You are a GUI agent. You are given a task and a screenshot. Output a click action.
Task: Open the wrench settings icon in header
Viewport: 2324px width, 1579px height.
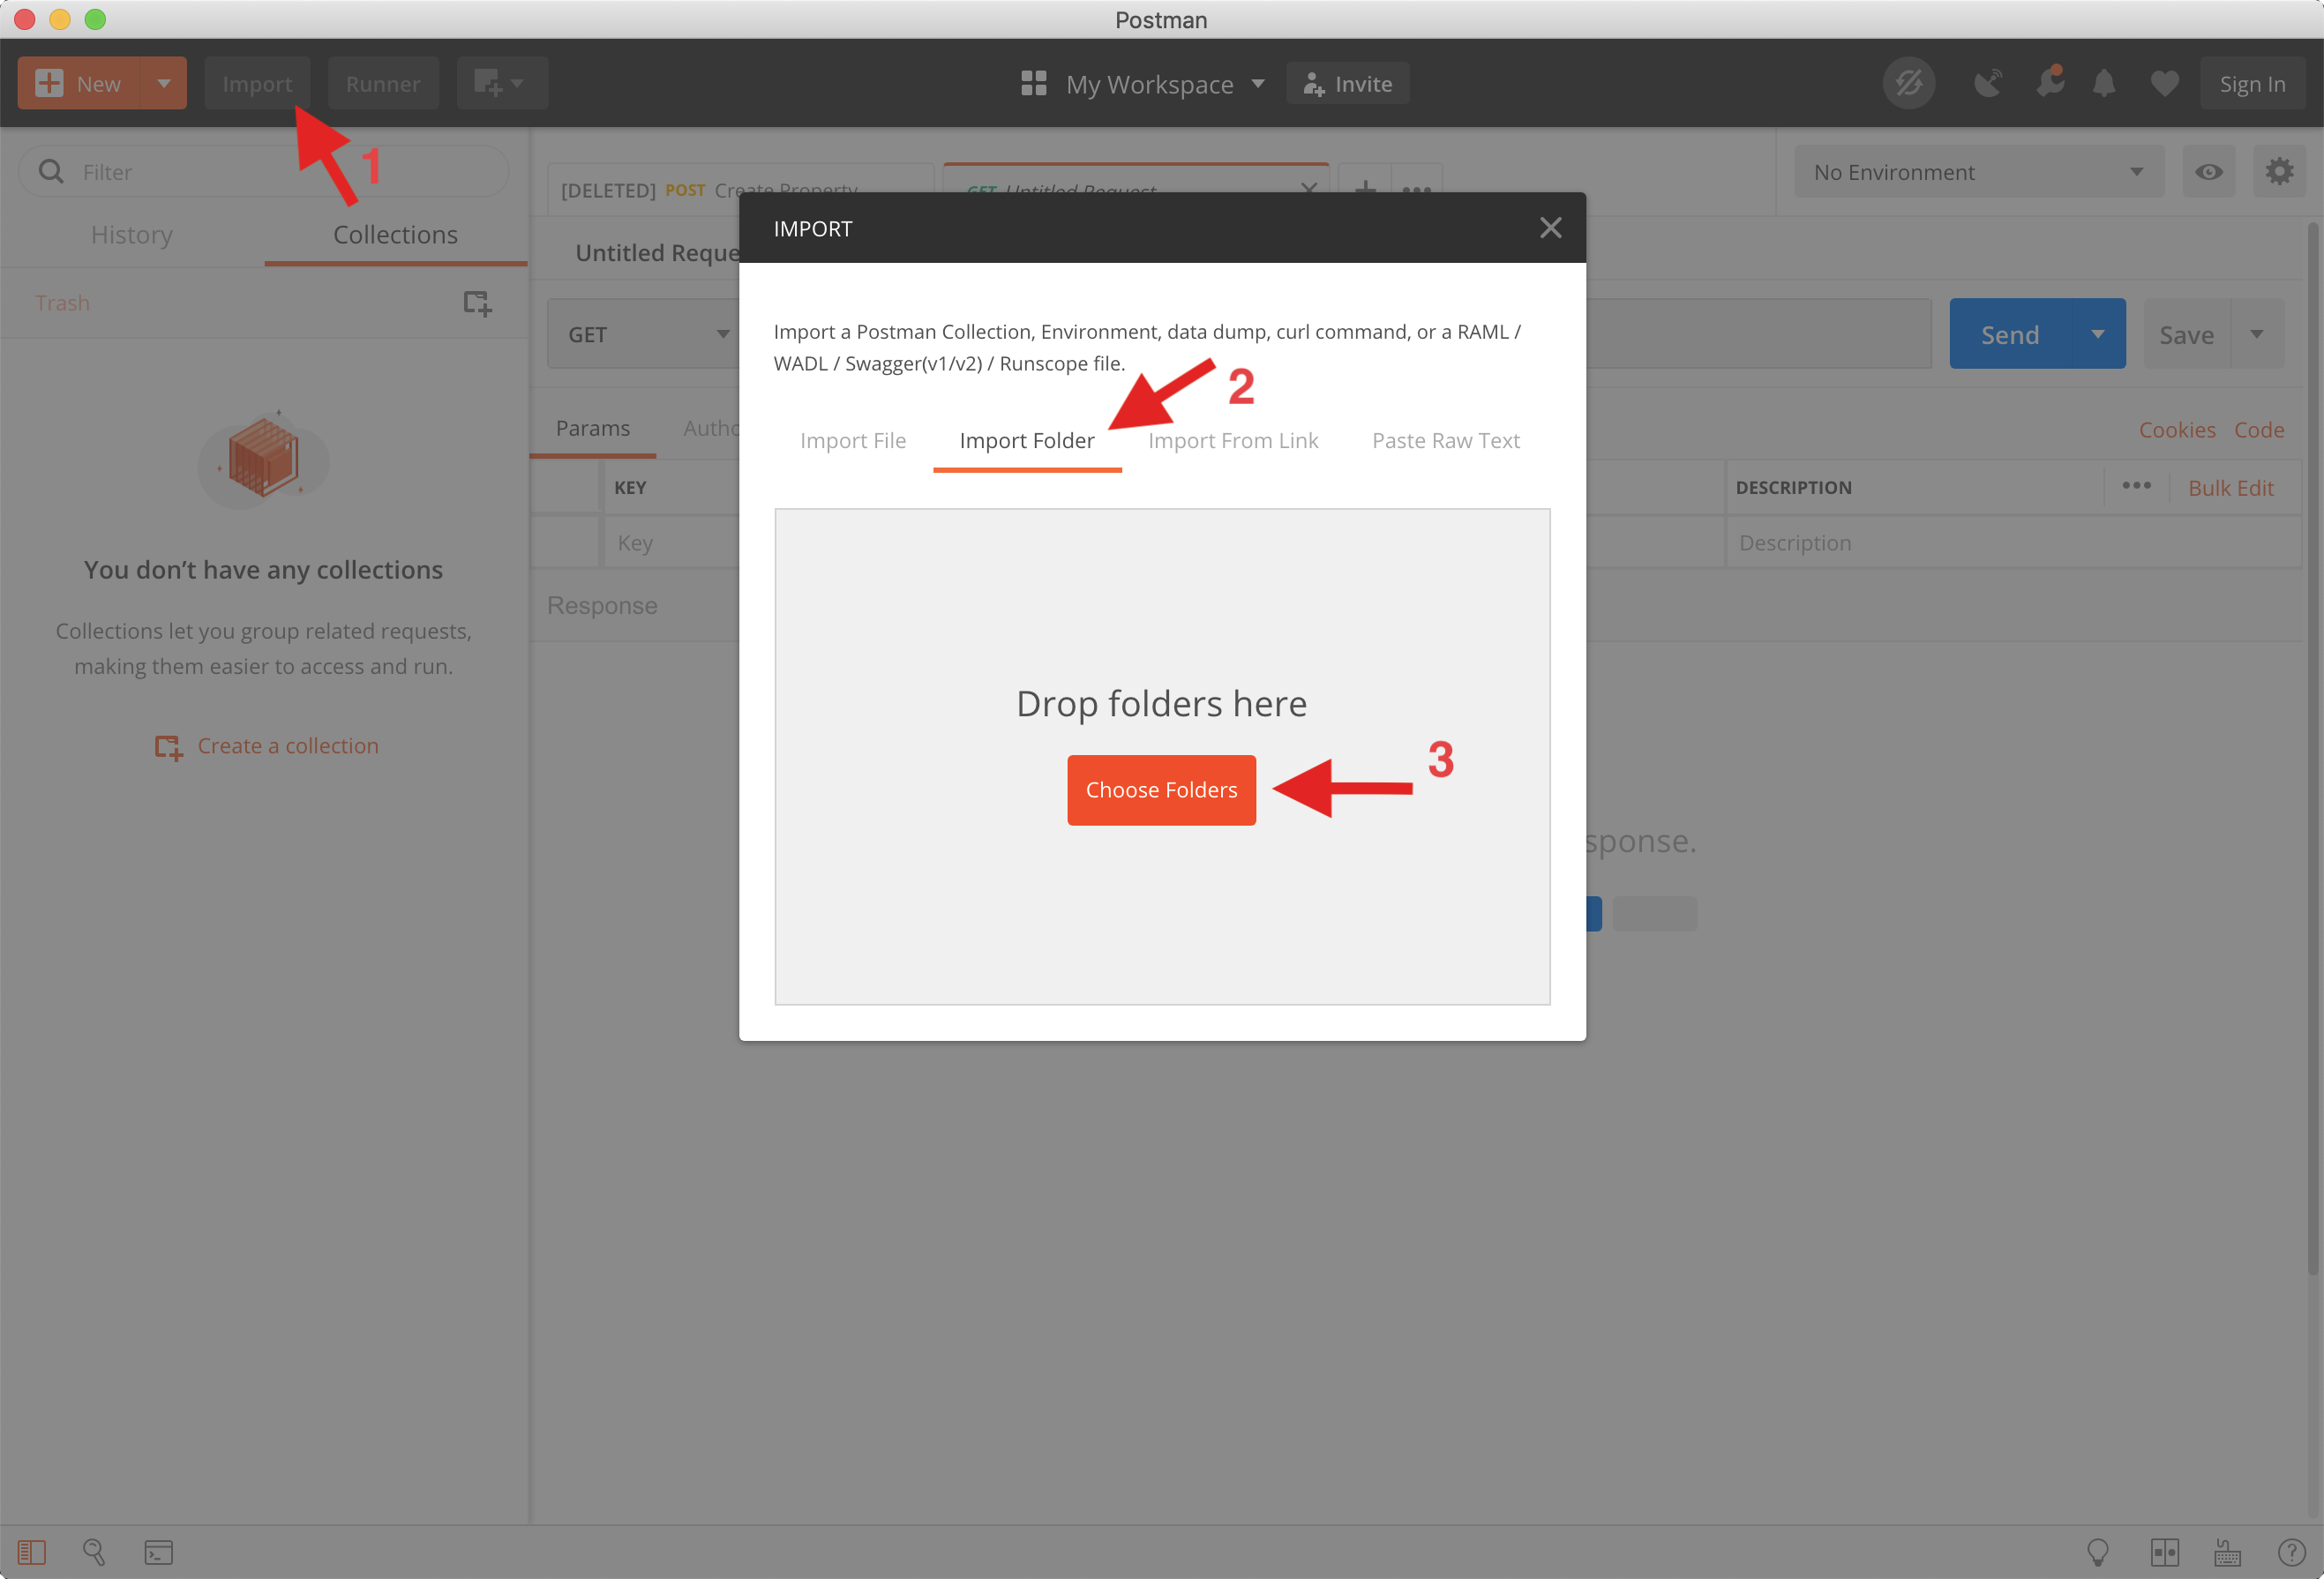(x=2049, y=83)
